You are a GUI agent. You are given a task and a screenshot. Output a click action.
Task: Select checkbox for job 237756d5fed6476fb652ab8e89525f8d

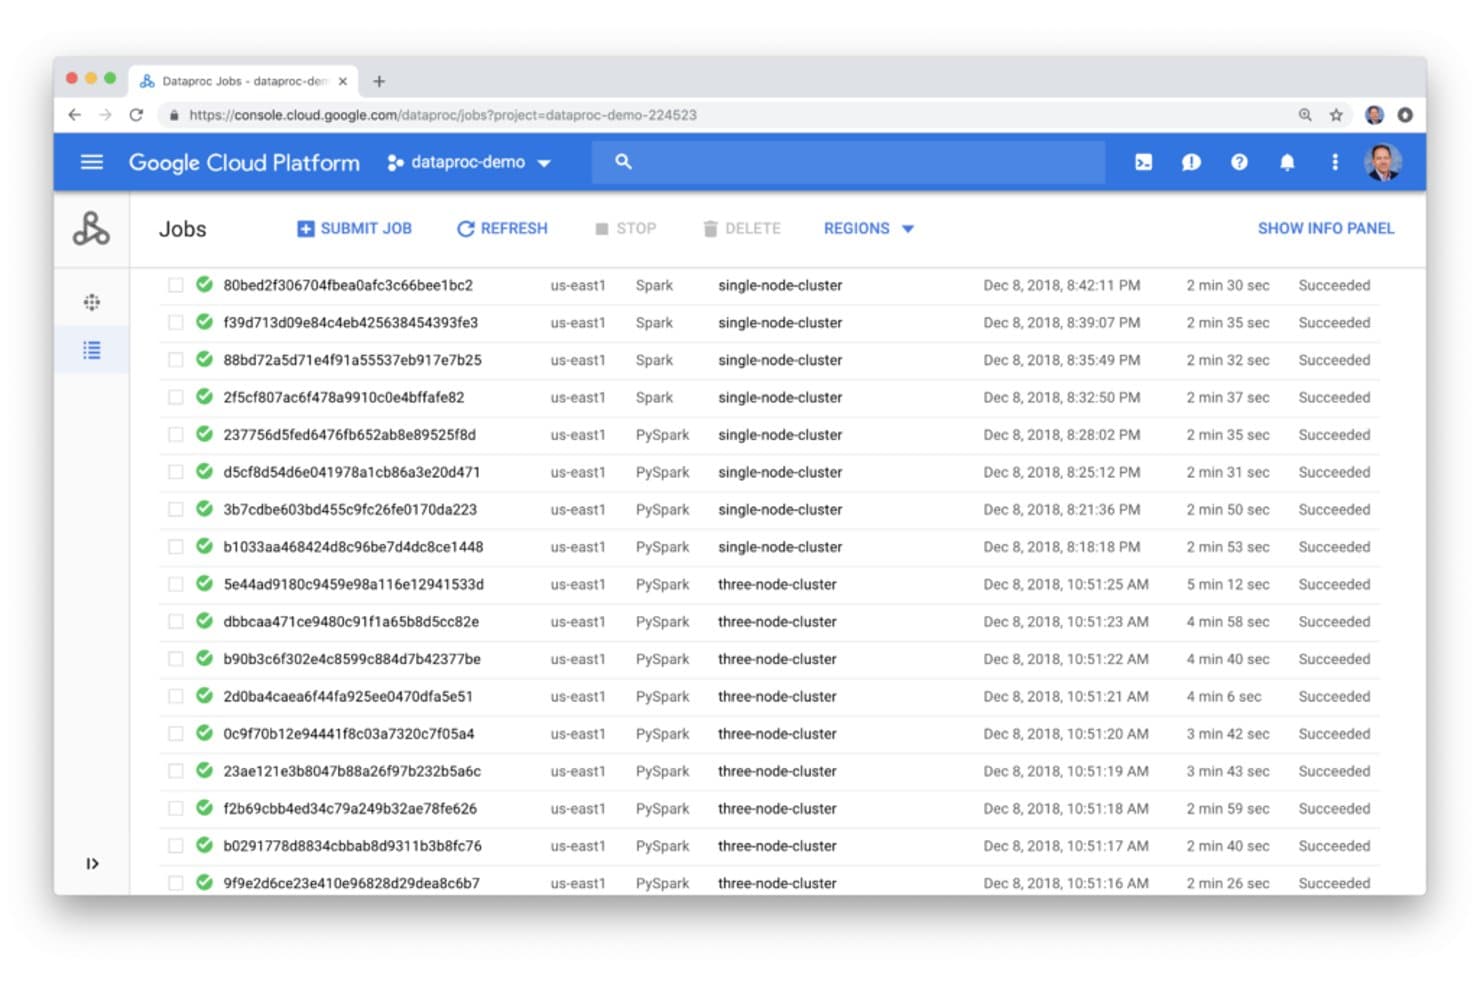tap(176, 435)
